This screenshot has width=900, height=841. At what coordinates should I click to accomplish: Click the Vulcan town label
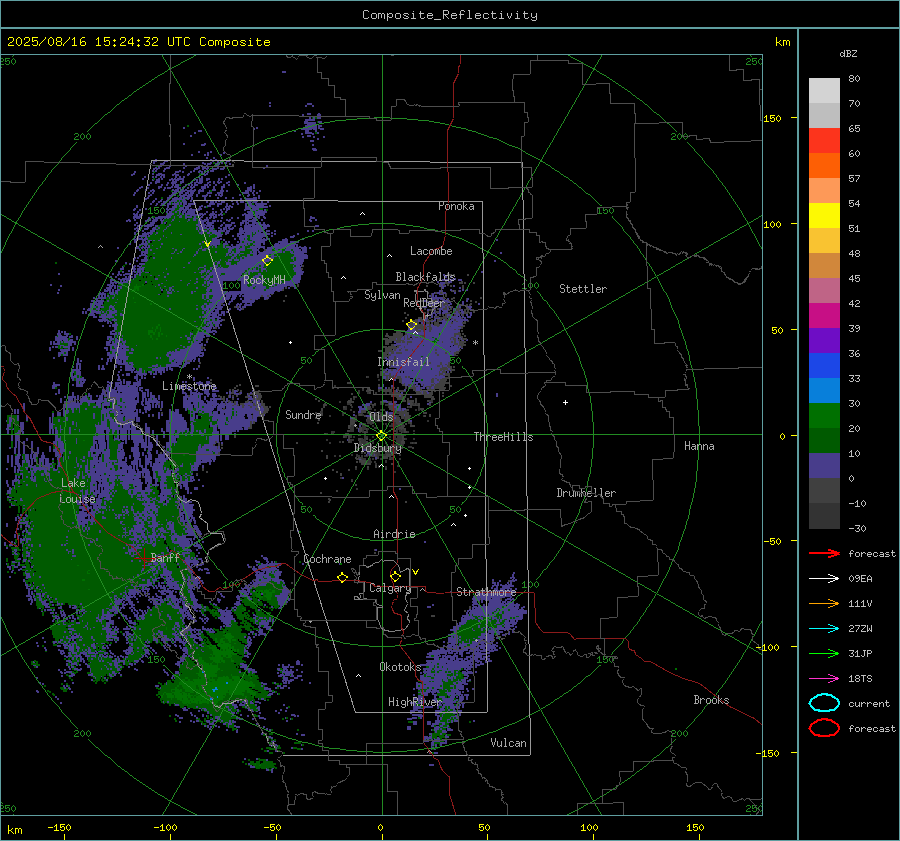pos(508,743)
